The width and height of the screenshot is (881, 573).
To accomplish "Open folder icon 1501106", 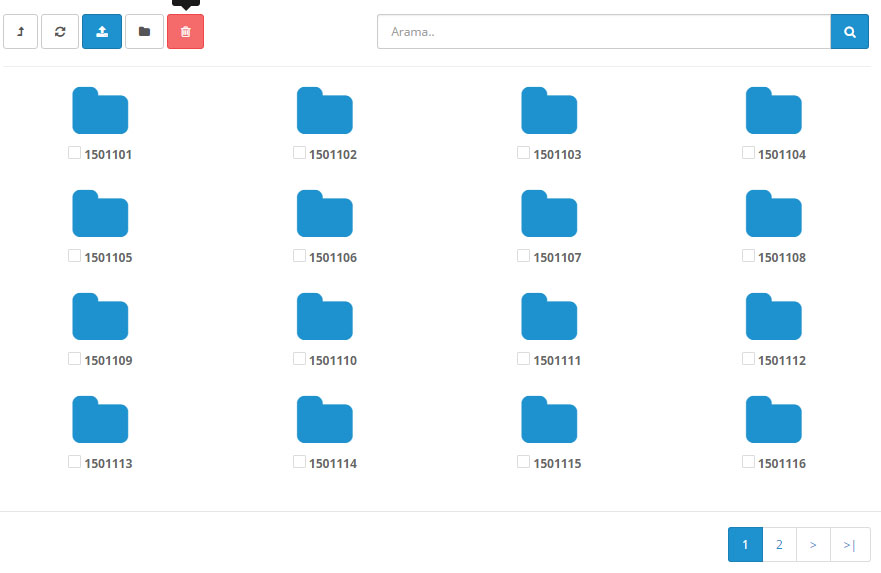I will pyautogui.click(x=325, y=213).
